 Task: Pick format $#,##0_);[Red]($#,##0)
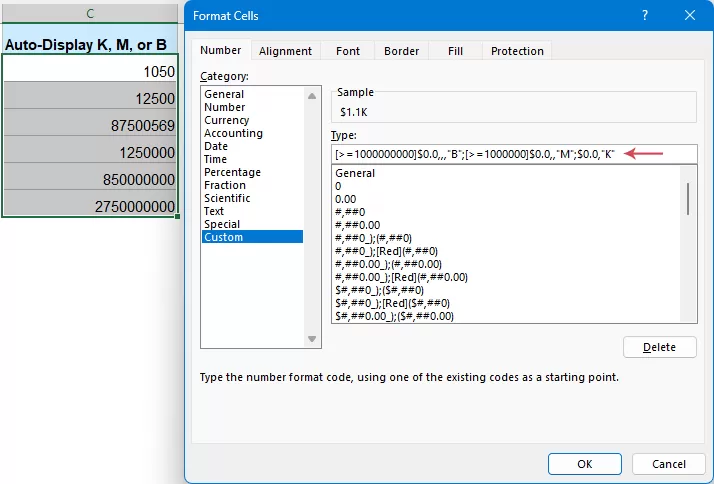pyautogui.click(x=506, y=303)
